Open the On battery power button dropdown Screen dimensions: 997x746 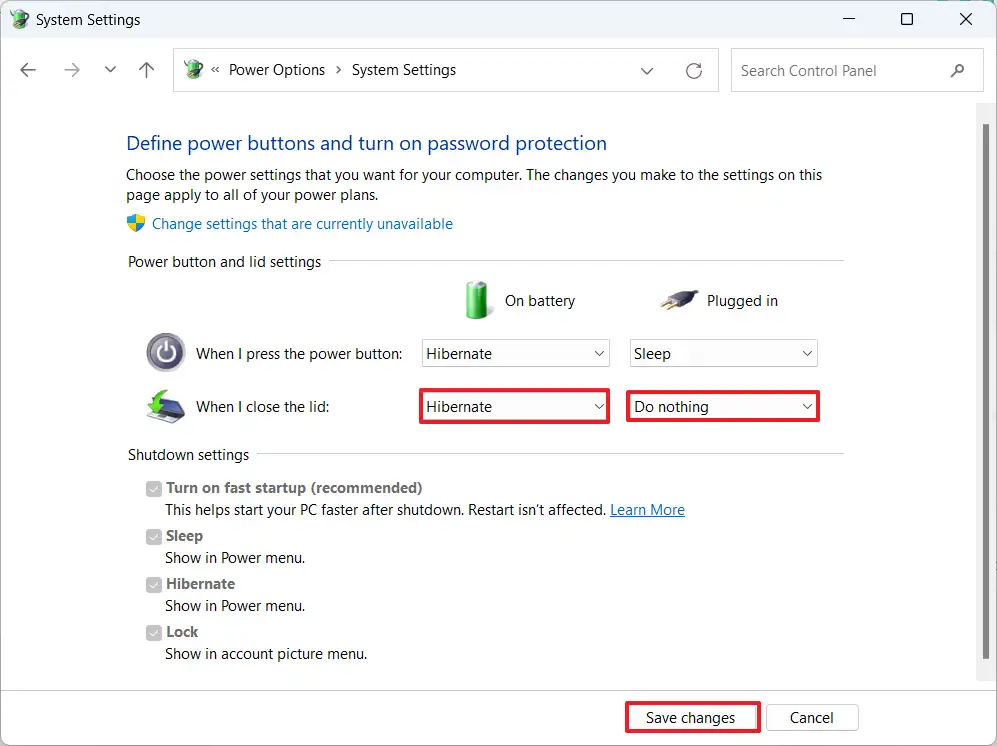click(x=515, y=353)
